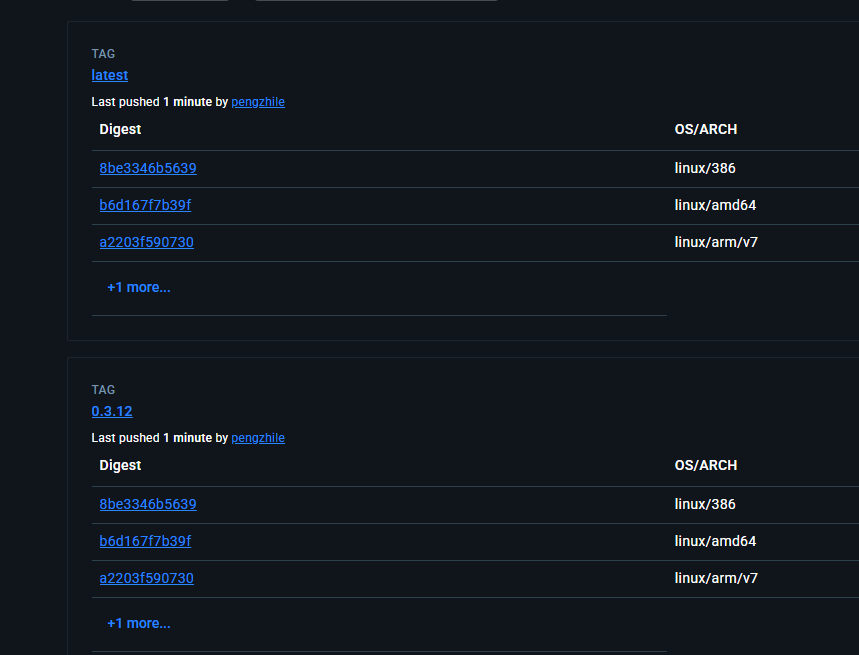Screen dimensions: 859x655
Task: Select linux/386 text in latest tag
Action: pos(705,168)
